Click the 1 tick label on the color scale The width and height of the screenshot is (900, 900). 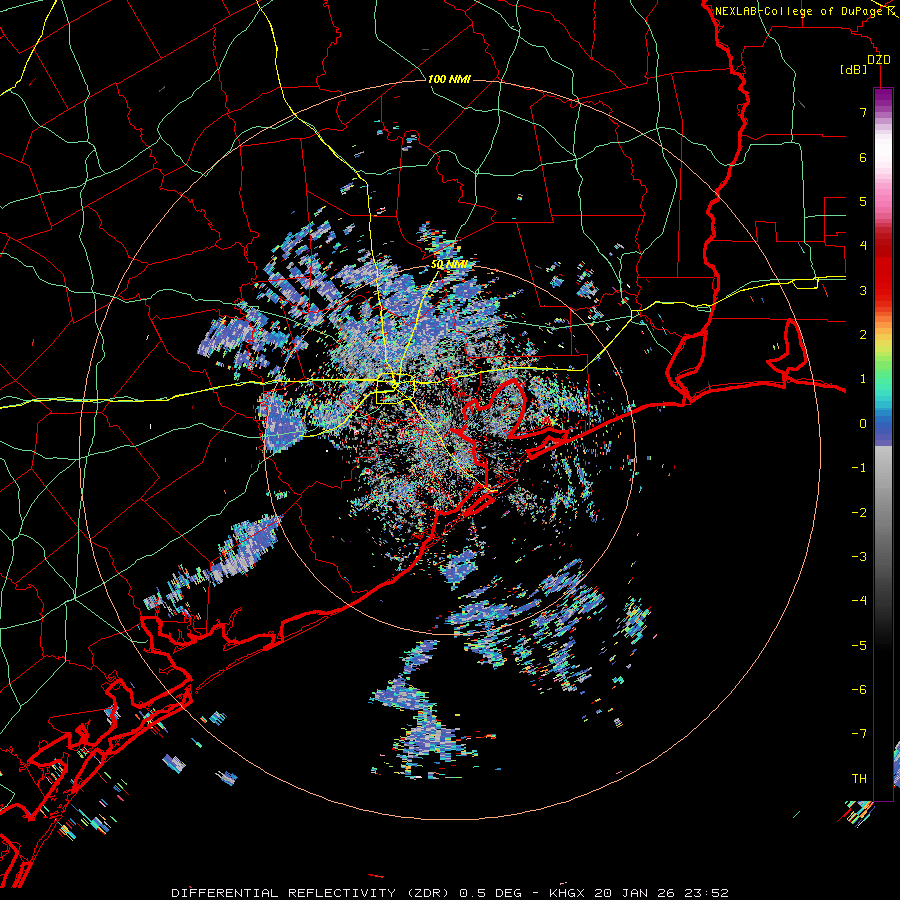click(863, 379)
